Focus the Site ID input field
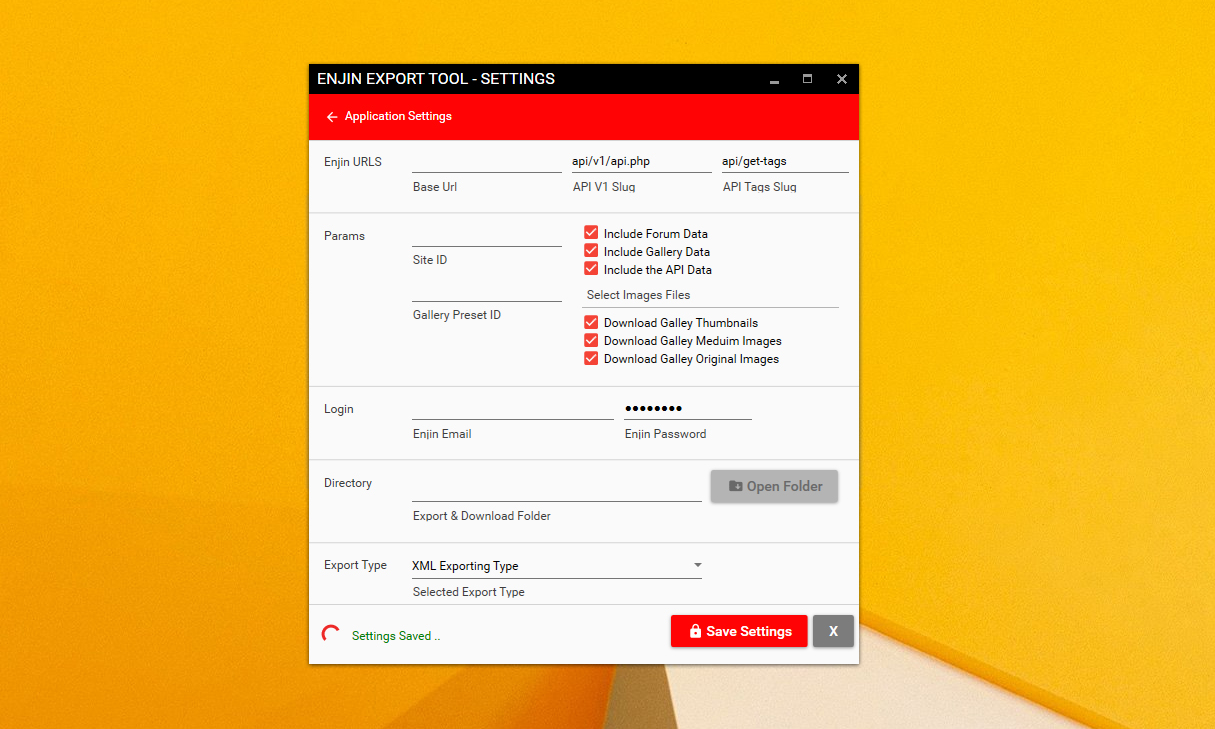1215x729 pixels. click(487, 235)
